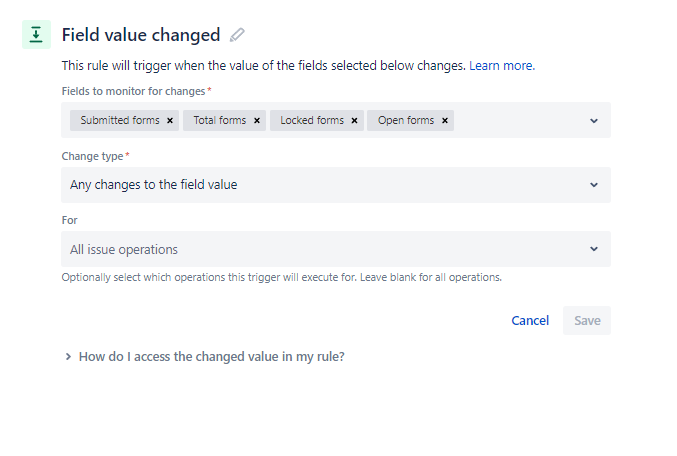Image resolution: width=677 pixels, height=456 pixels.
Task: Select the Total forms chip label
Action: coord(220,120)
